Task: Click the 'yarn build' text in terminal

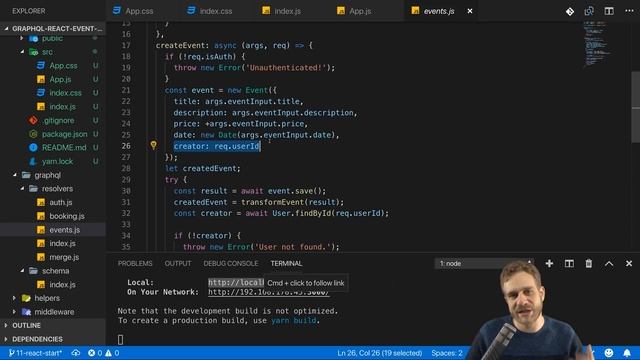Action: tap(293, 320)
